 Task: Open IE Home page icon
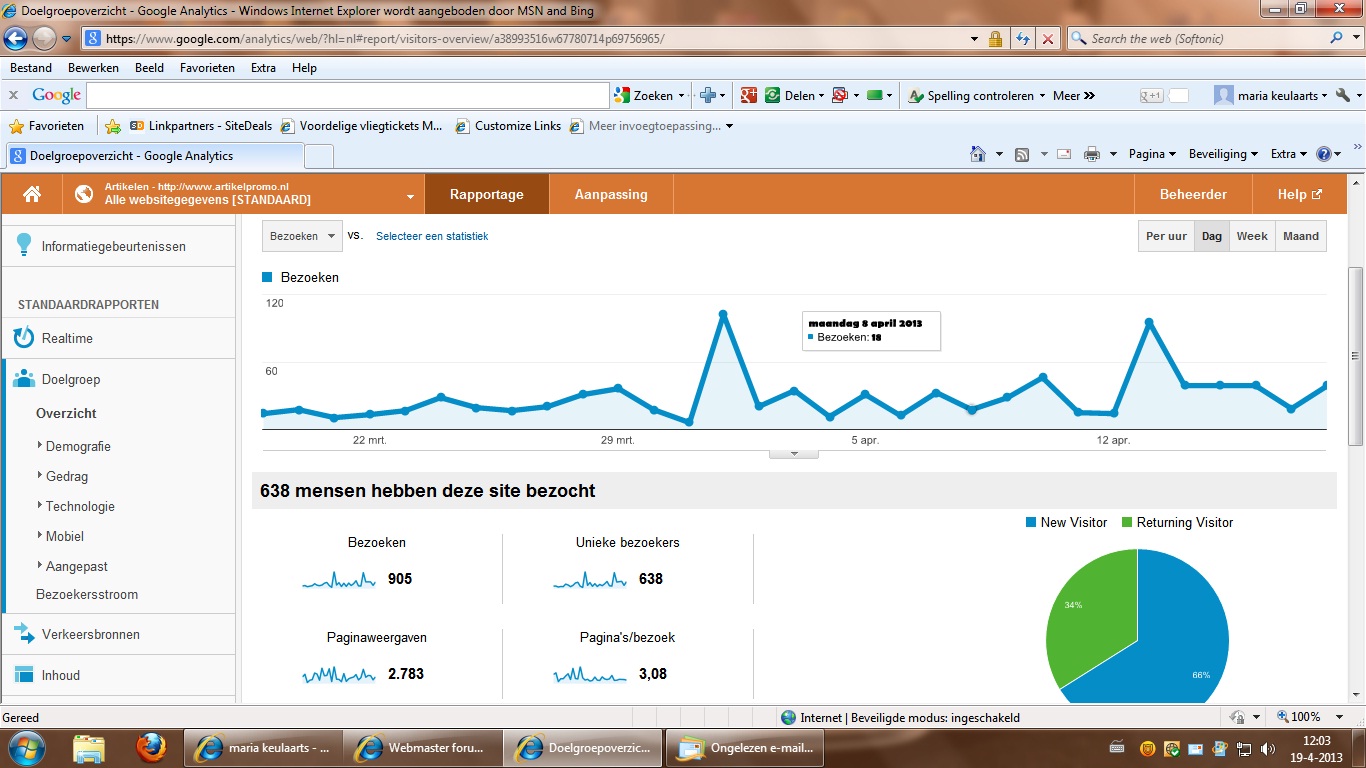[x=978, y=154]
